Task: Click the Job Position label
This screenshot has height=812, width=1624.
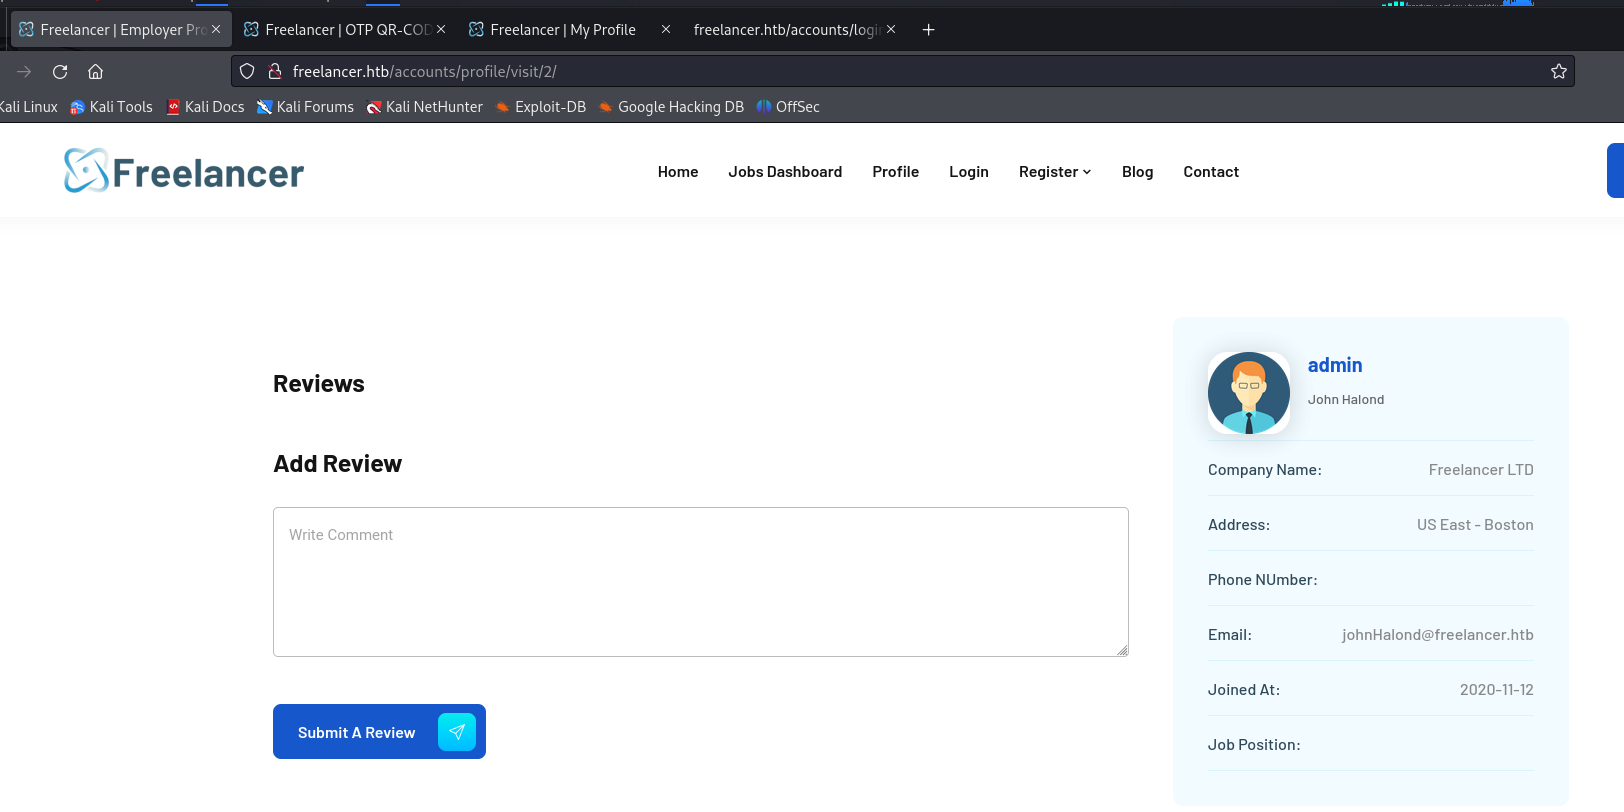Action: click(x=1254, y=745)
